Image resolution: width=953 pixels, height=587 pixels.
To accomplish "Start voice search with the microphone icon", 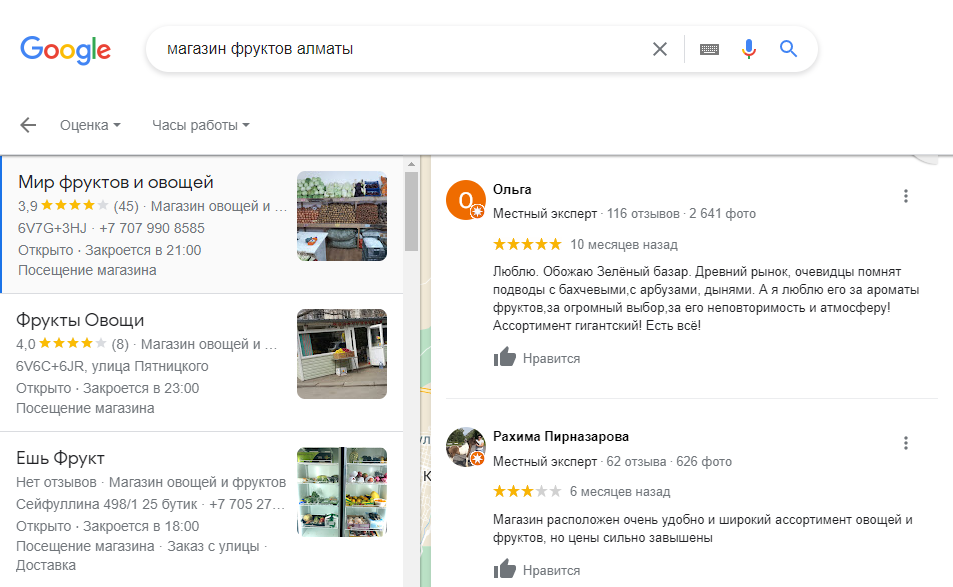I will (x=749, y=49).
